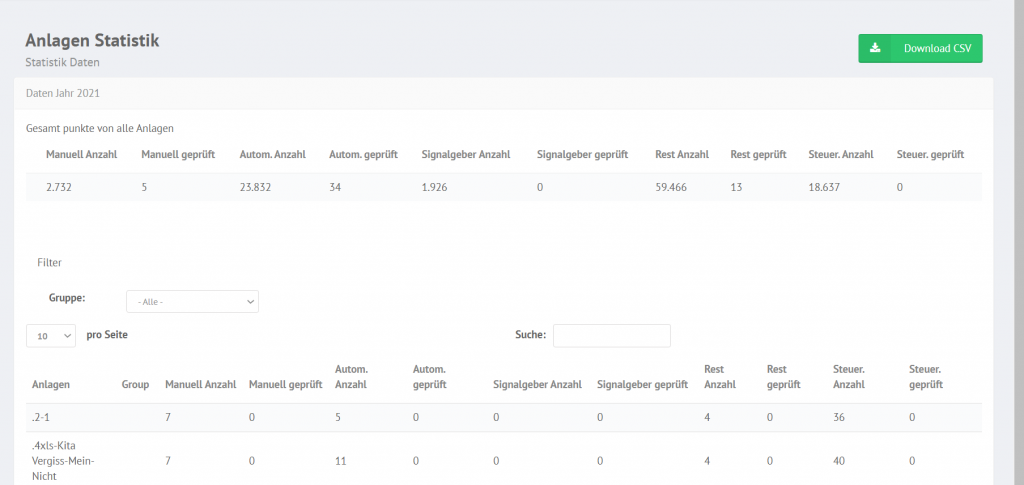This screenshot has height=485, width=1024.
Task: Sort by Steuer. geprüft in lower table
Action: (x=926, y=377)
